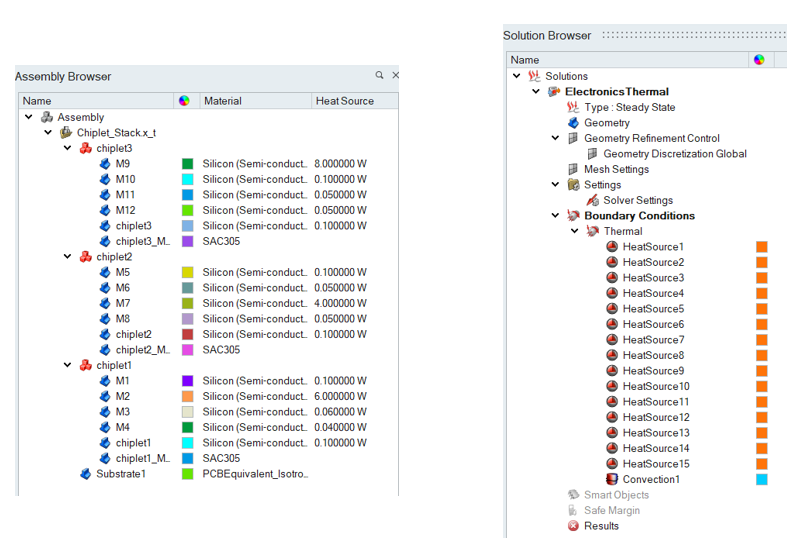Click the Geometry icon under ElectronicsThermal
This screenshot has width=808, height=558.
573,123
